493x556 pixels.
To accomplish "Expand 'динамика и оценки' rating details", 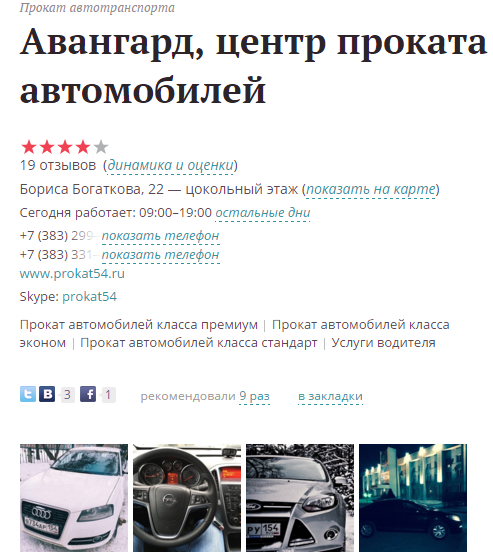I will point(170,165).
